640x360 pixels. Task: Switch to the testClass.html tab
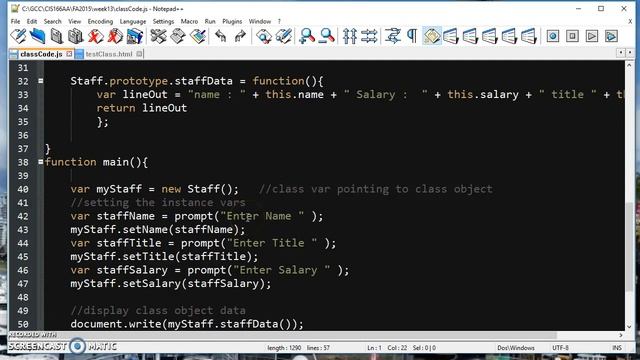[x=109, y=54]
